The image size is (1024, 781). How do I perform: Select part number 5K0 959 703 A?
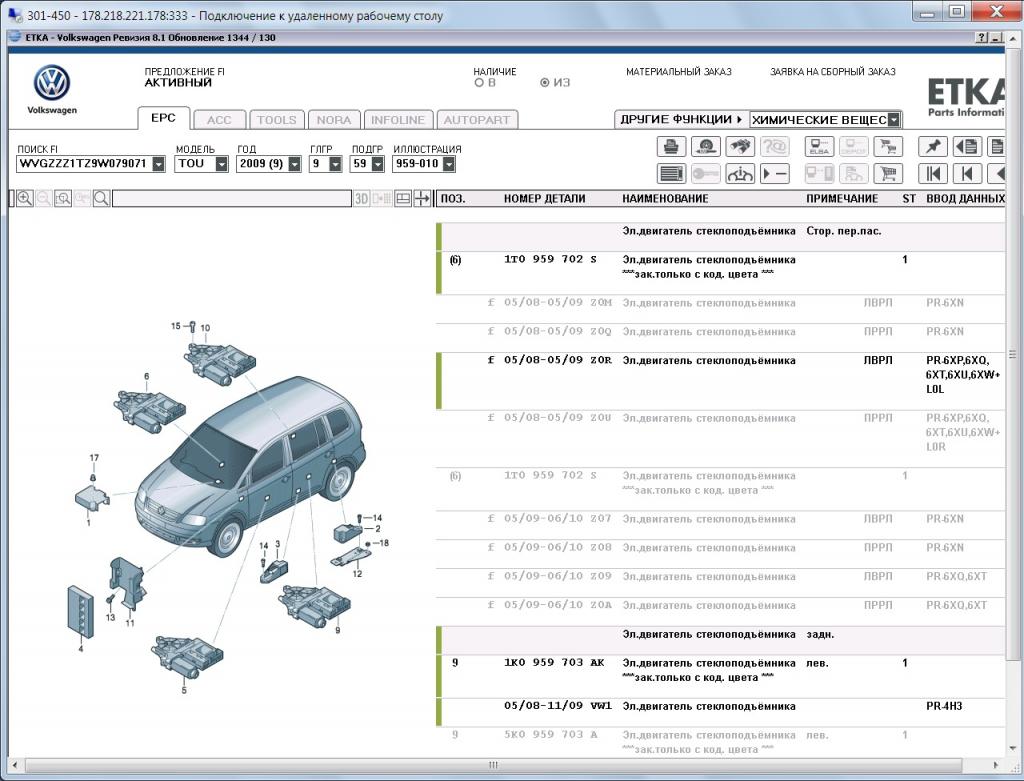[x=550, y=735]
